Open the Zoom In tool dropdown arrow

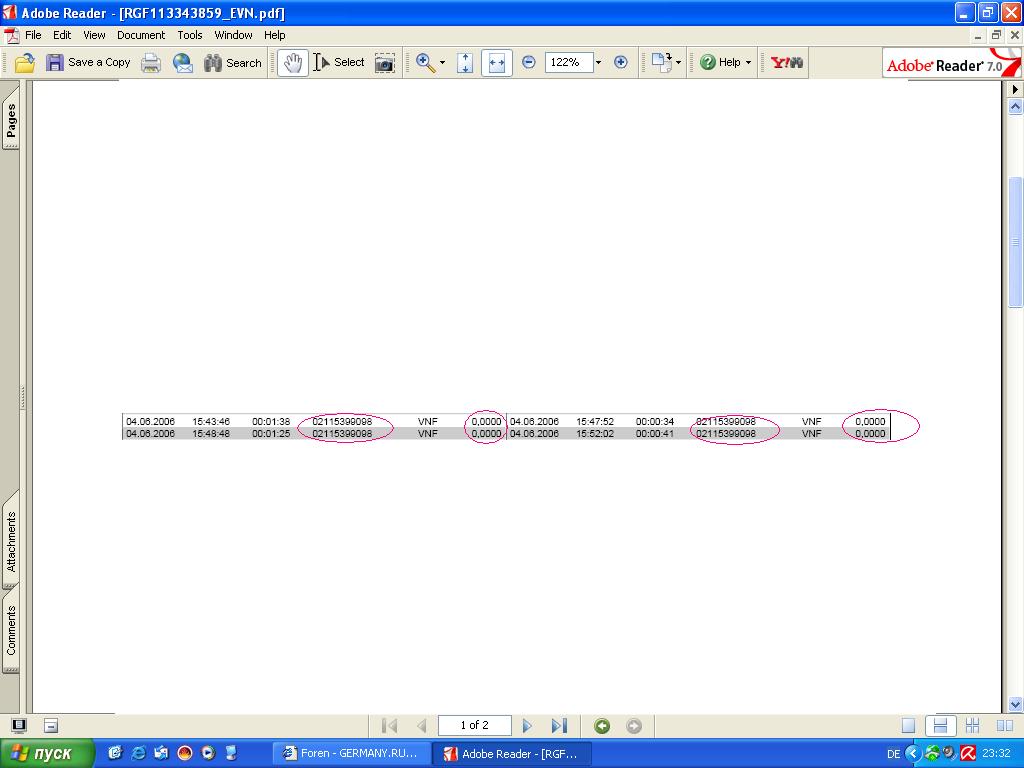[442, 62]
